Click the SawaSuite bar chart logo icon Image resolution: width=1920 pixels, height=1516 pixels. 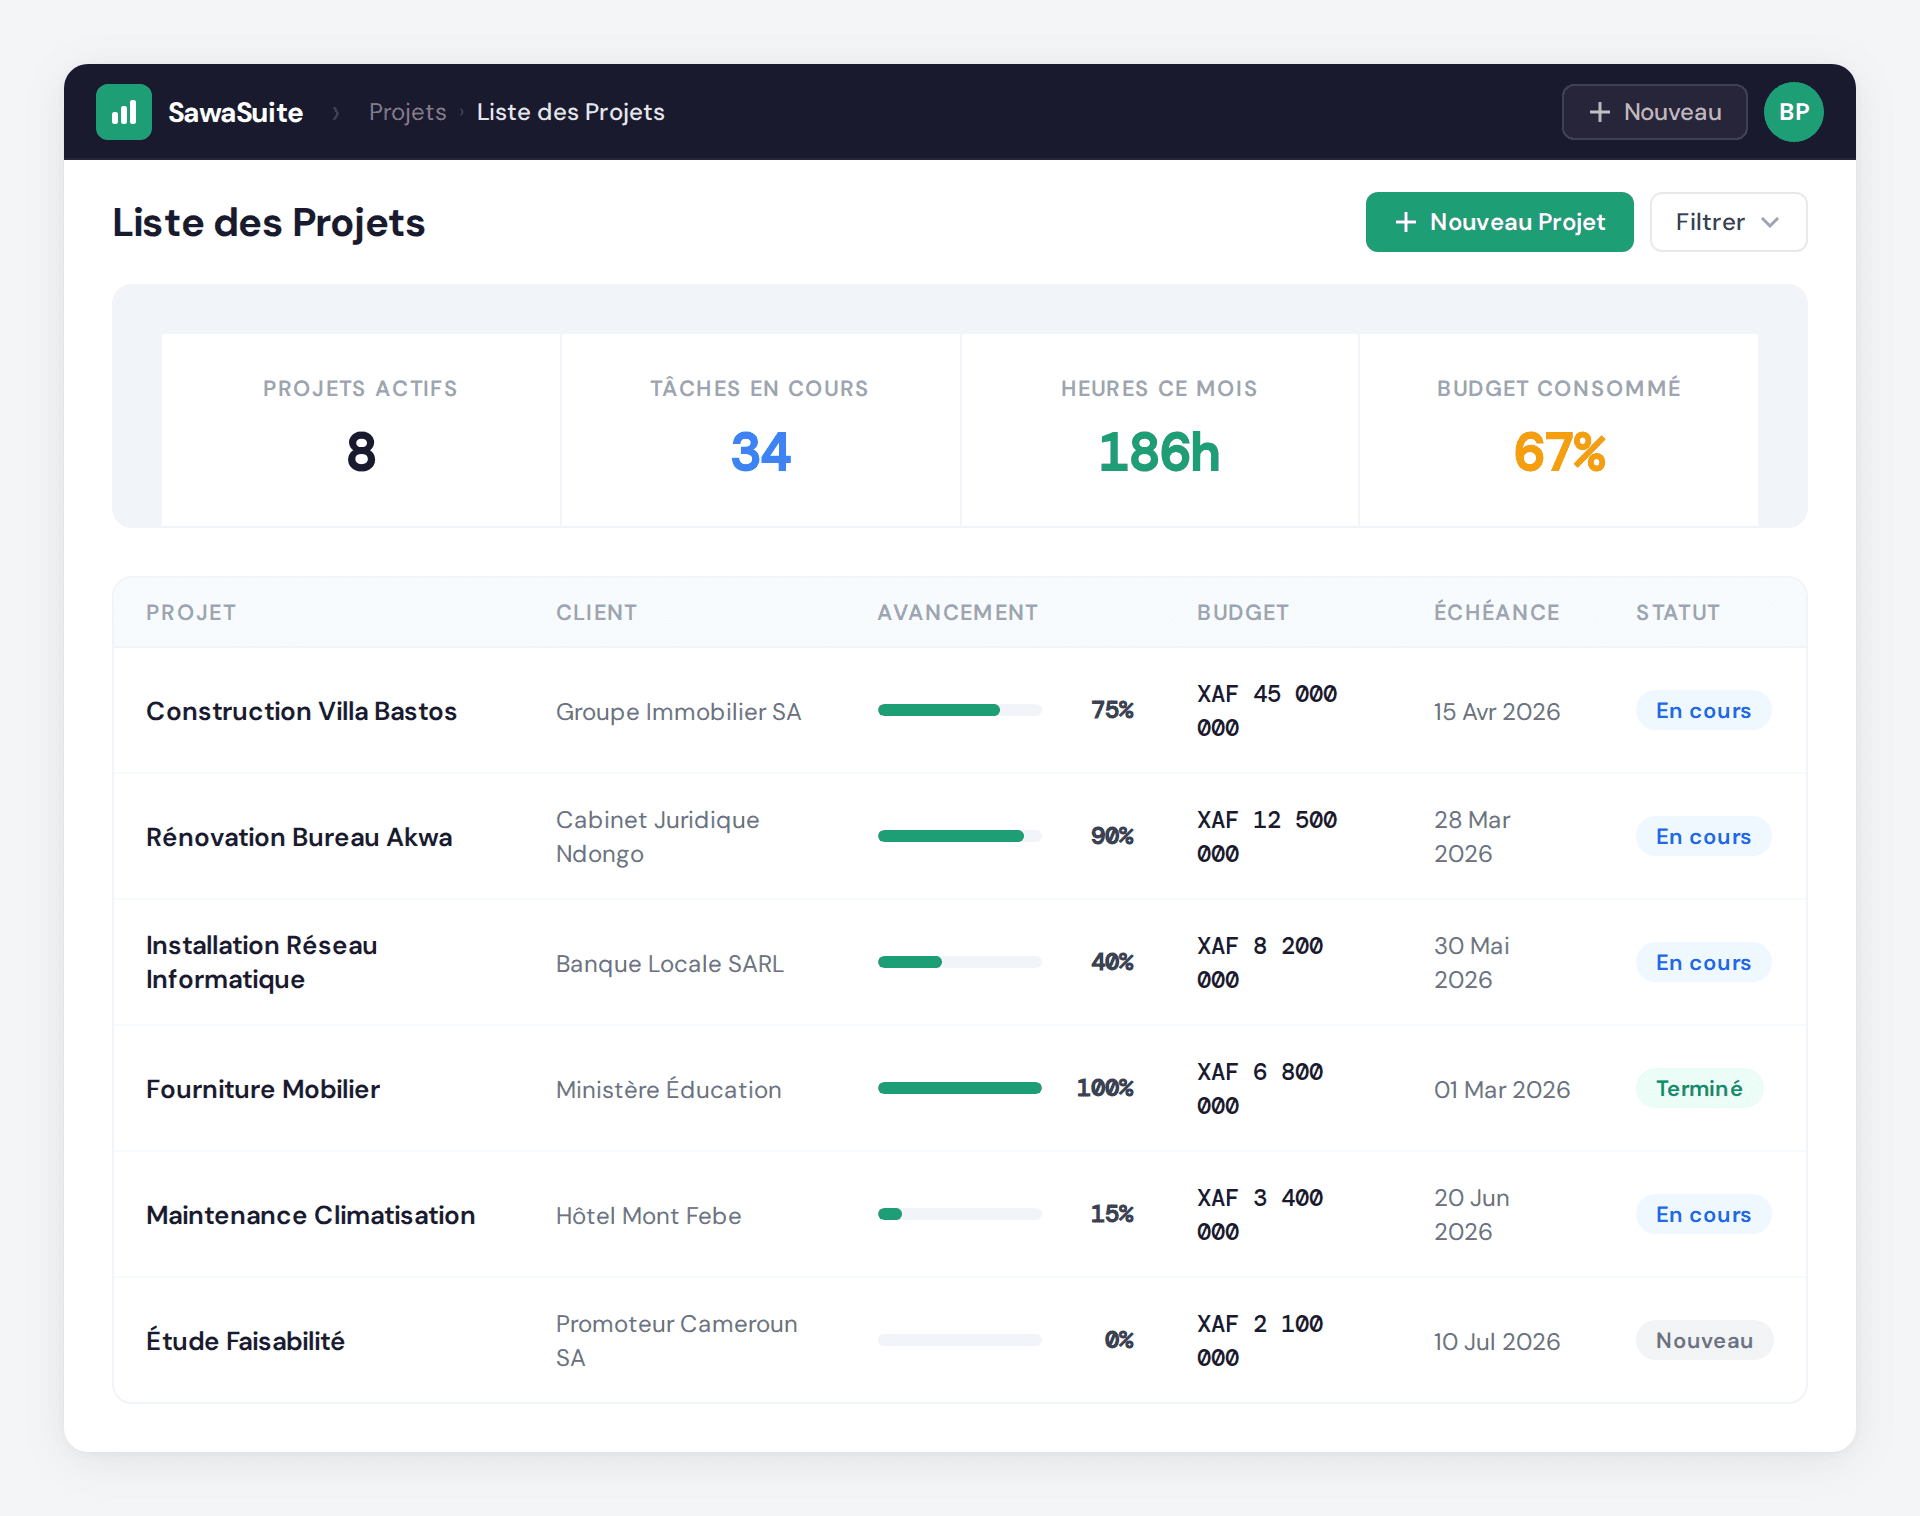point(123,112)
